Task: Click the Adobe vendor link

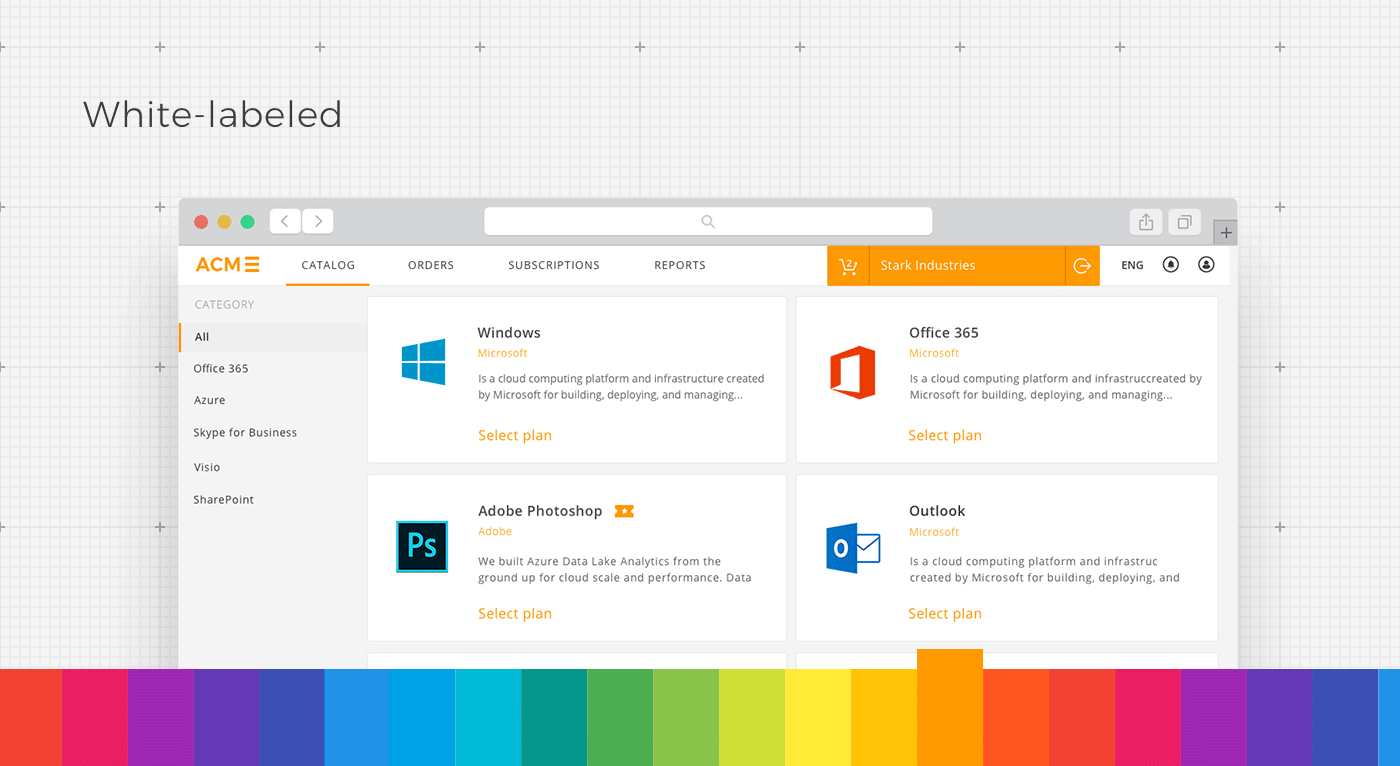Action: [495, 532]
